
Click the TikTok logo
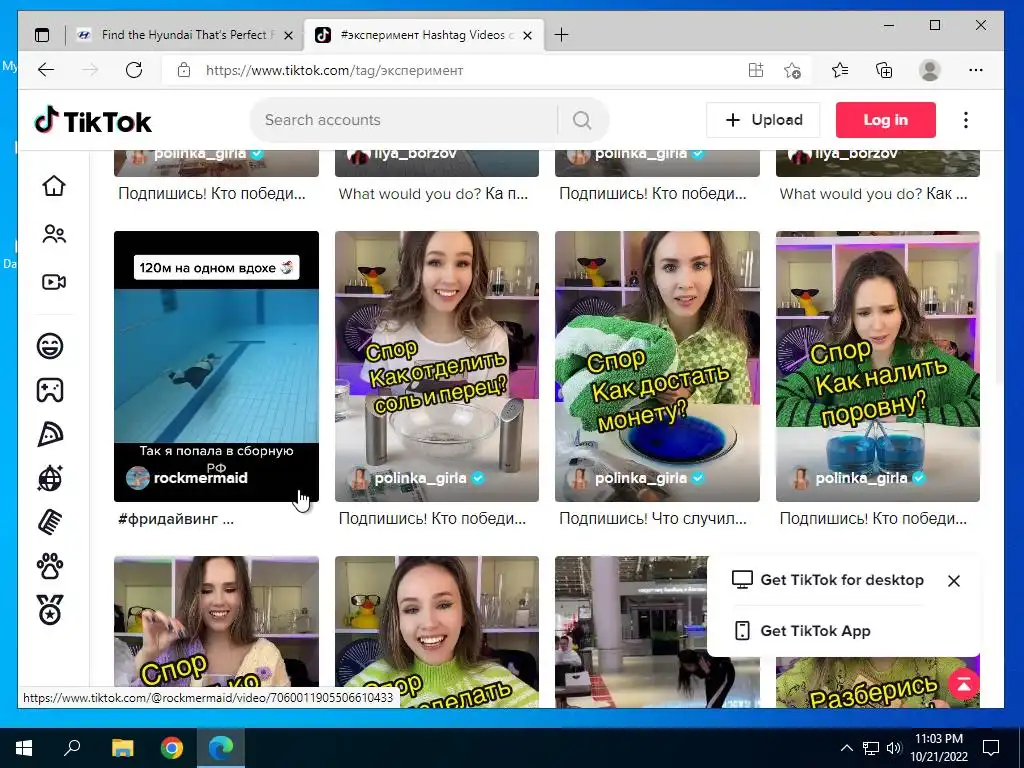(x=93, y=121)
